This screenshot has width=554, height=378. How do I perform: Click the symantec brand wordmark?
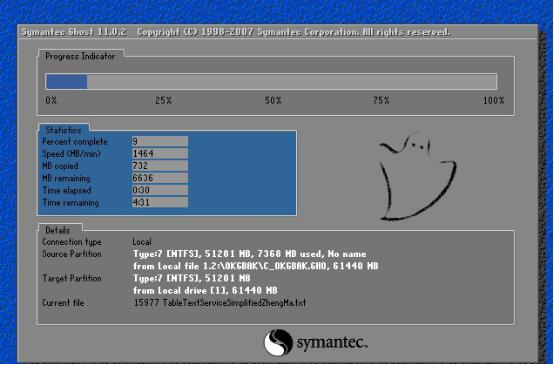332,343
